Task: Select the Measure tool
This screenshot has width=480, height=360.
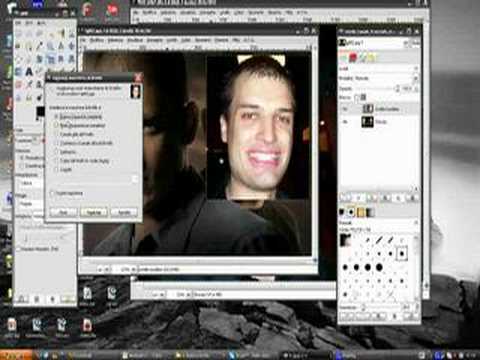Action: point(61,45)
